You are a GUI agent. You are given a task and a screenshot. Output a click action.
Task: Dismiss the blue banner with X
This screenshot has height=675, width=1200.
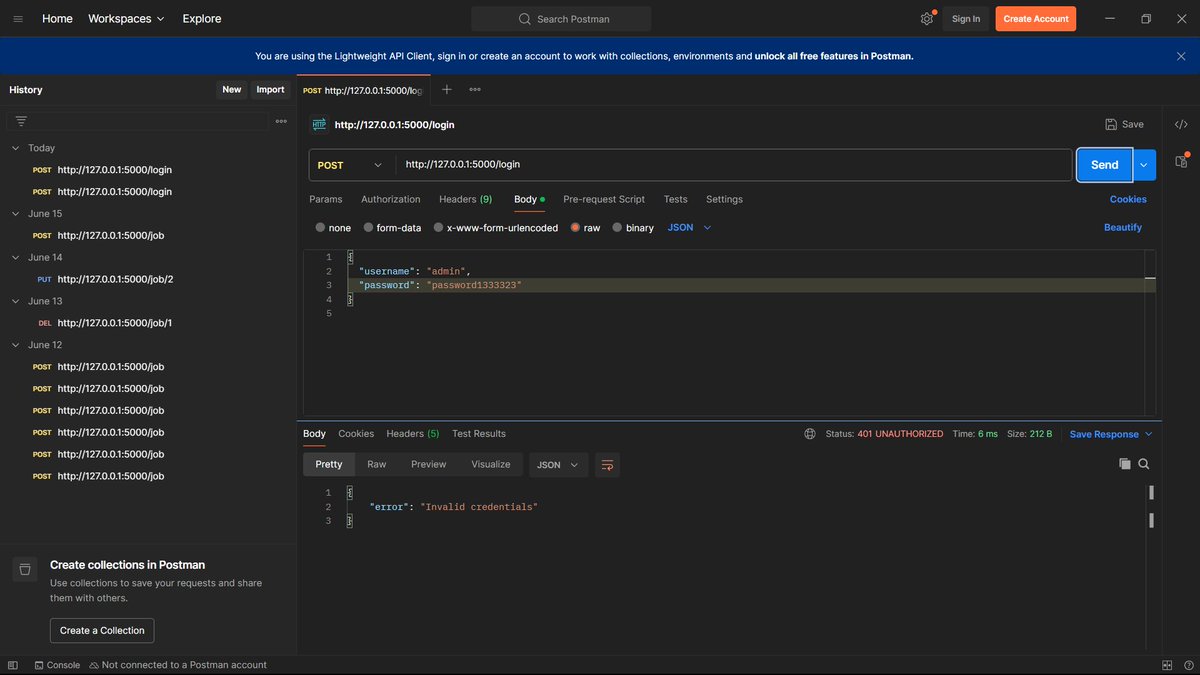pos(1181,57)
